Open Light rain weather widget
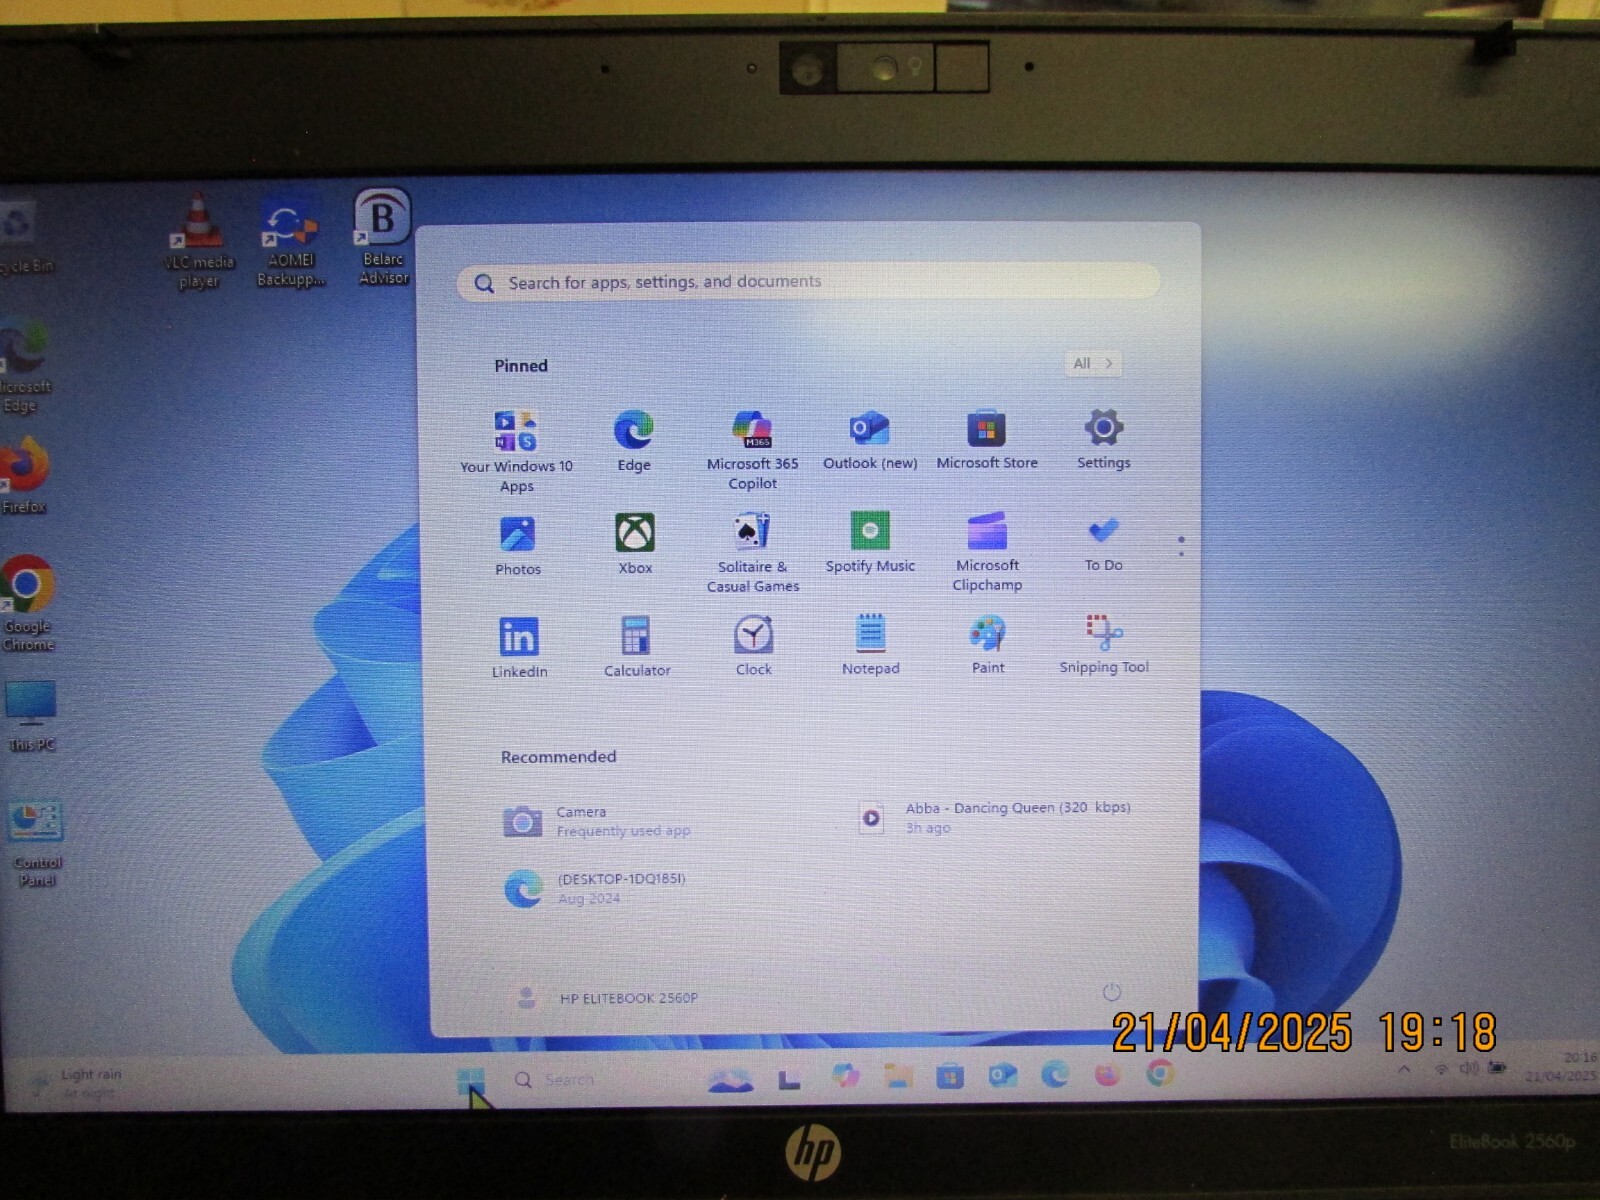 coord(76,1083)
